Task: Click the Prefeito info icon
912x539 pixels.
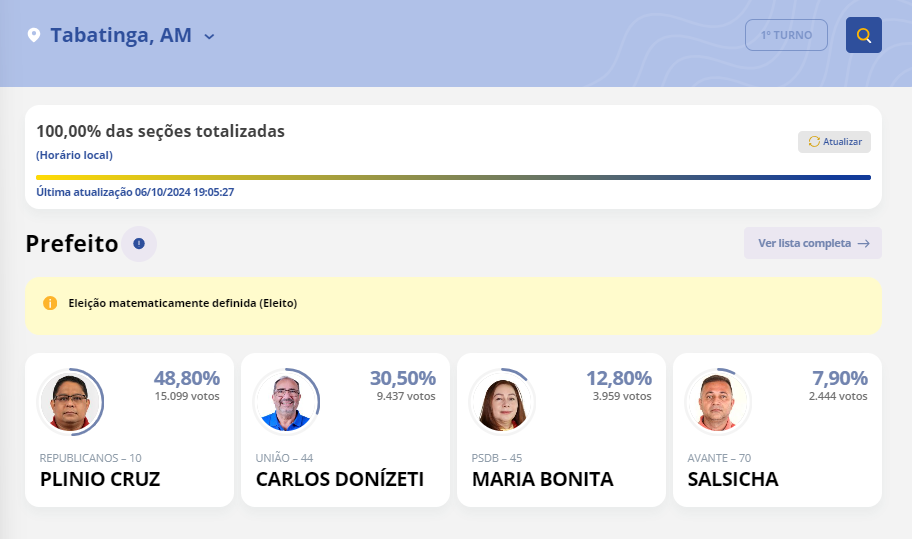Action: click(x=139, y=243)
